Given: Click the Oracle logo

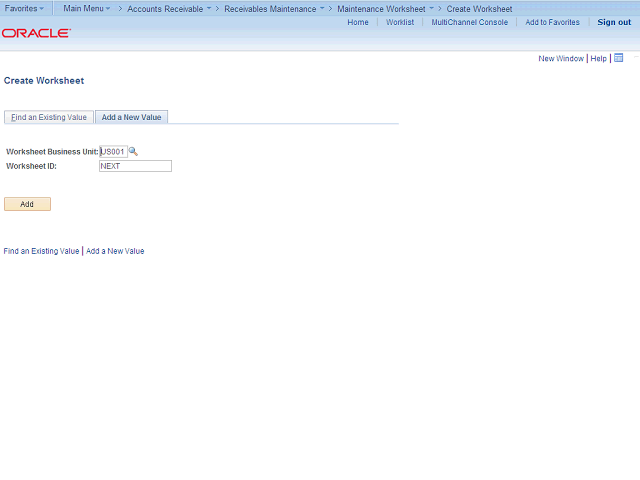Looking at the screenshot, I should tap(36, 33).
